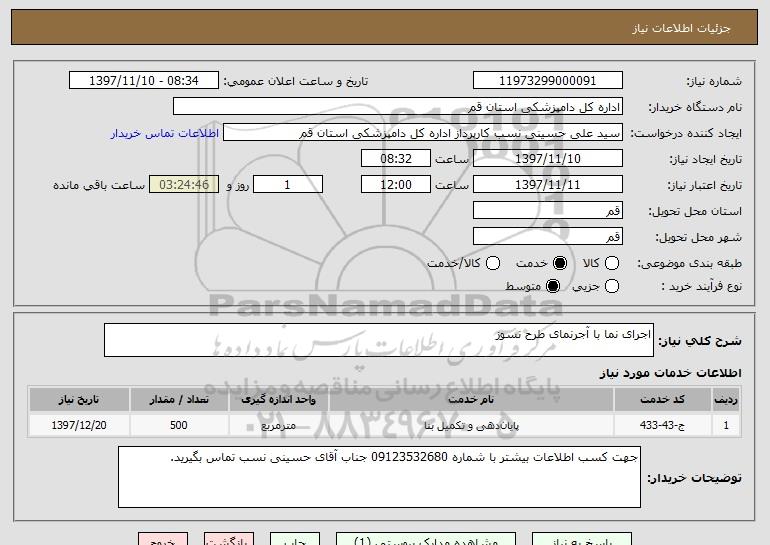Click the announcement date field 1397/11/10 - 08:34
This screenshot has width=770, height=545.
[144, 81]
